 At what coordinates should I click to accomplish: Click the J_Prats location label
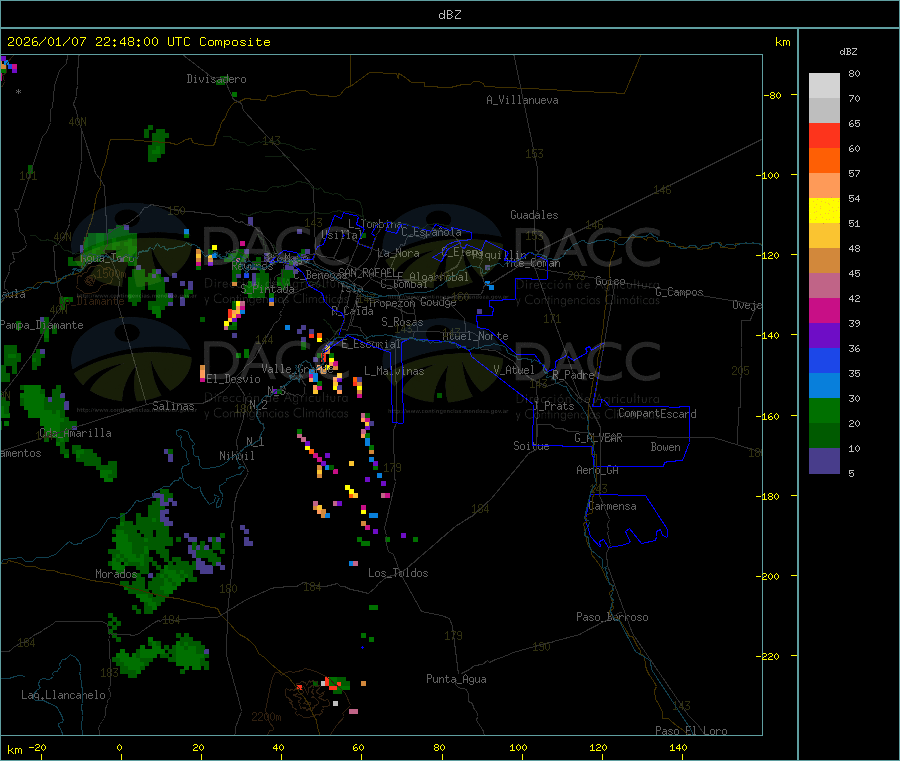[x=555, y=406]
